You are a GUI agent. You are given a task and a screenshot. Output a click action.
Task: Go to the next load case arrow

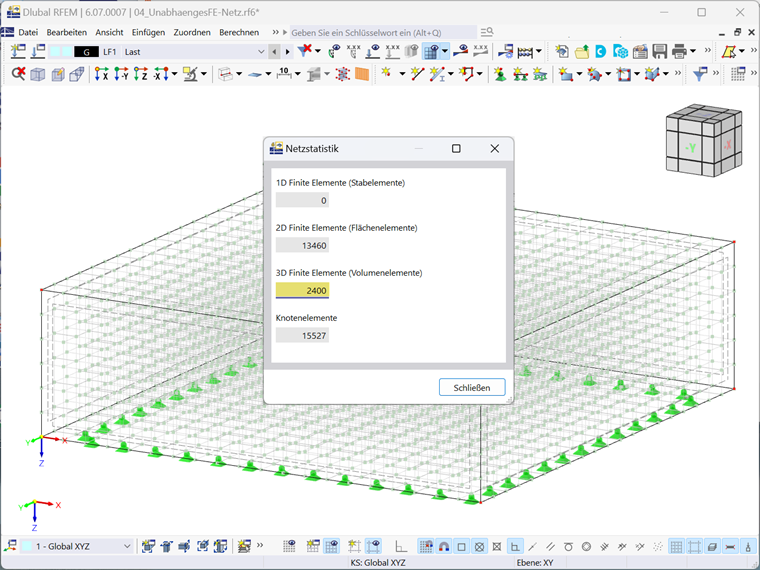pos(287,51)
